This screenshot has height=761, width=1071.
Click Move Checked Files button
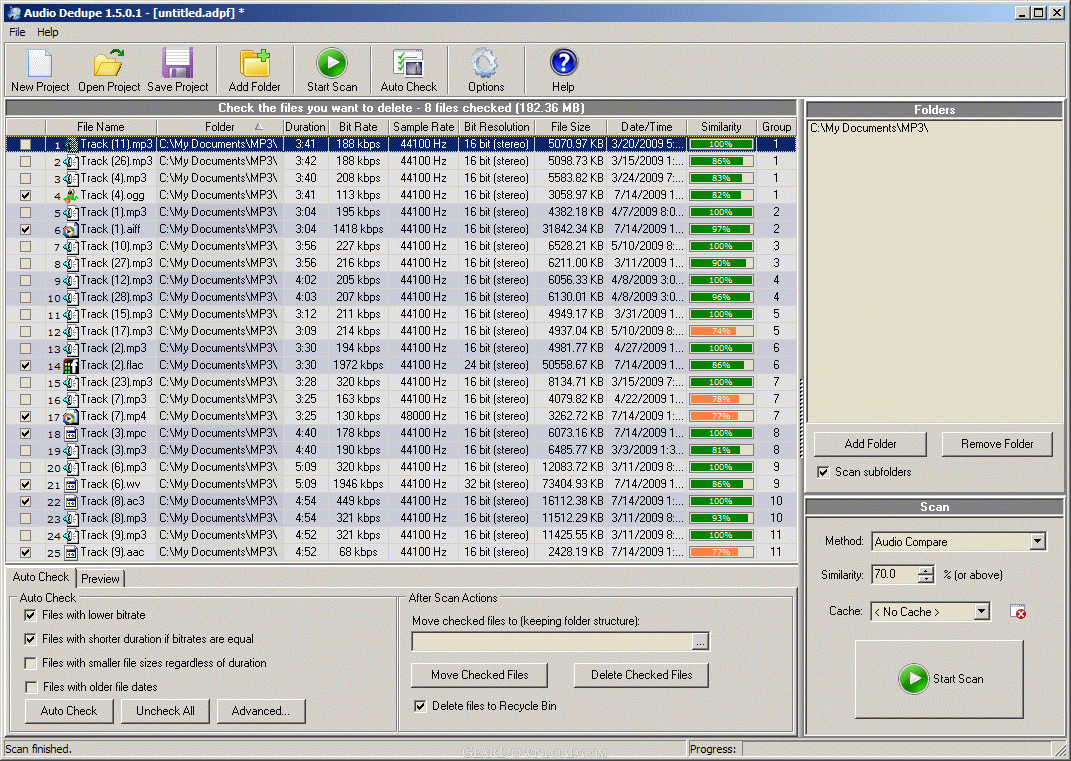[x=479, y=675]
